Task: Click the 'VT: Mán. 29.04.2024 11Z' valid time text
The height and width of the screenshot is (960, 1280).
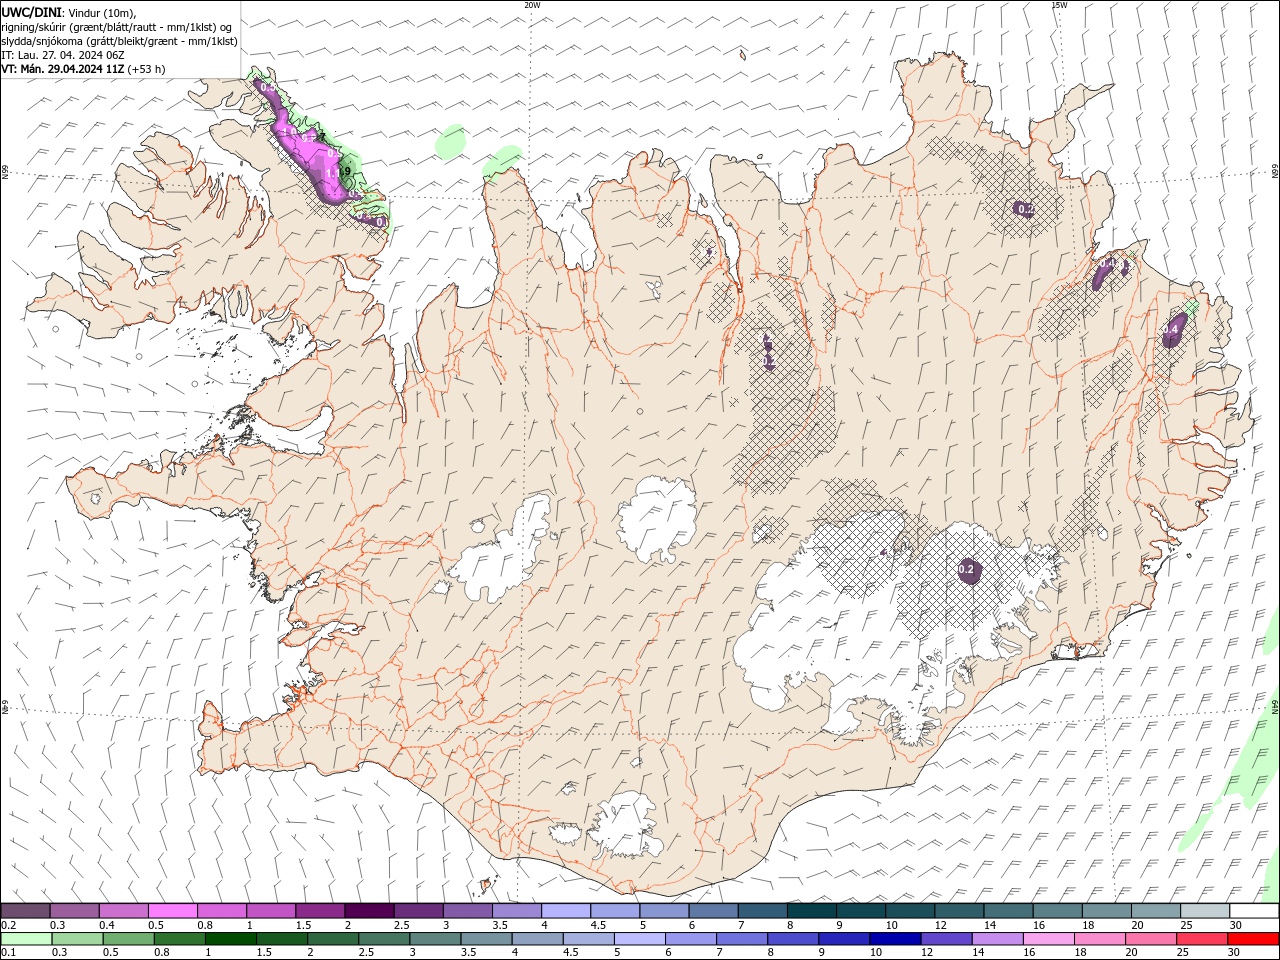Action: click(63, 69)
